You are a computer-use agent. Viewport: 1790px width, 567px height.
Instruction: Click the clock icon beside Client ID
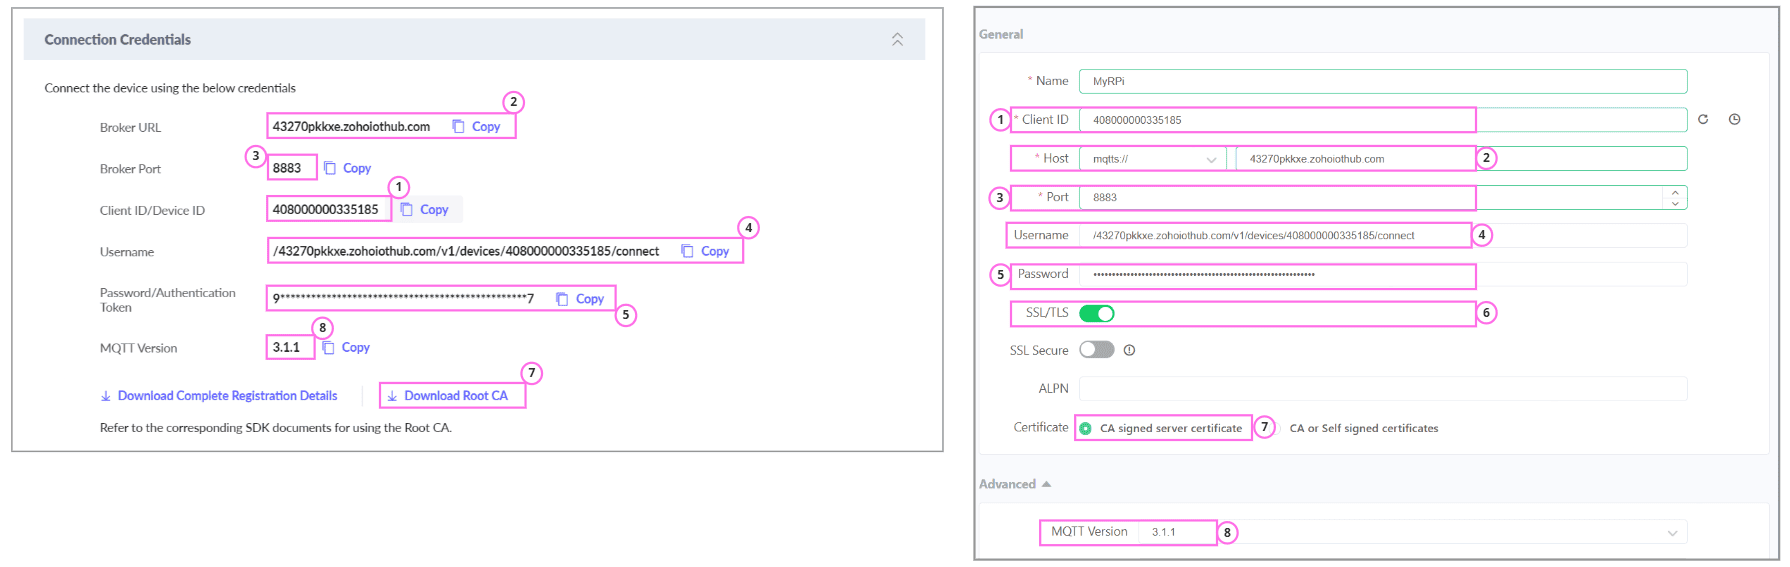click(x=1735, y=119)
